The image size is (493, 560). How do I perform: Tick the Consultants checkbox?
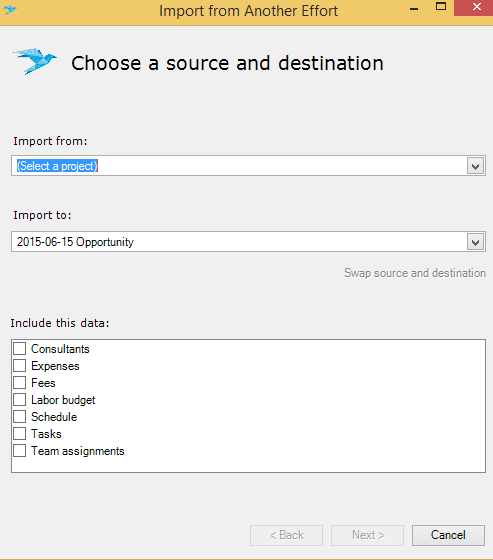(20, 349)
